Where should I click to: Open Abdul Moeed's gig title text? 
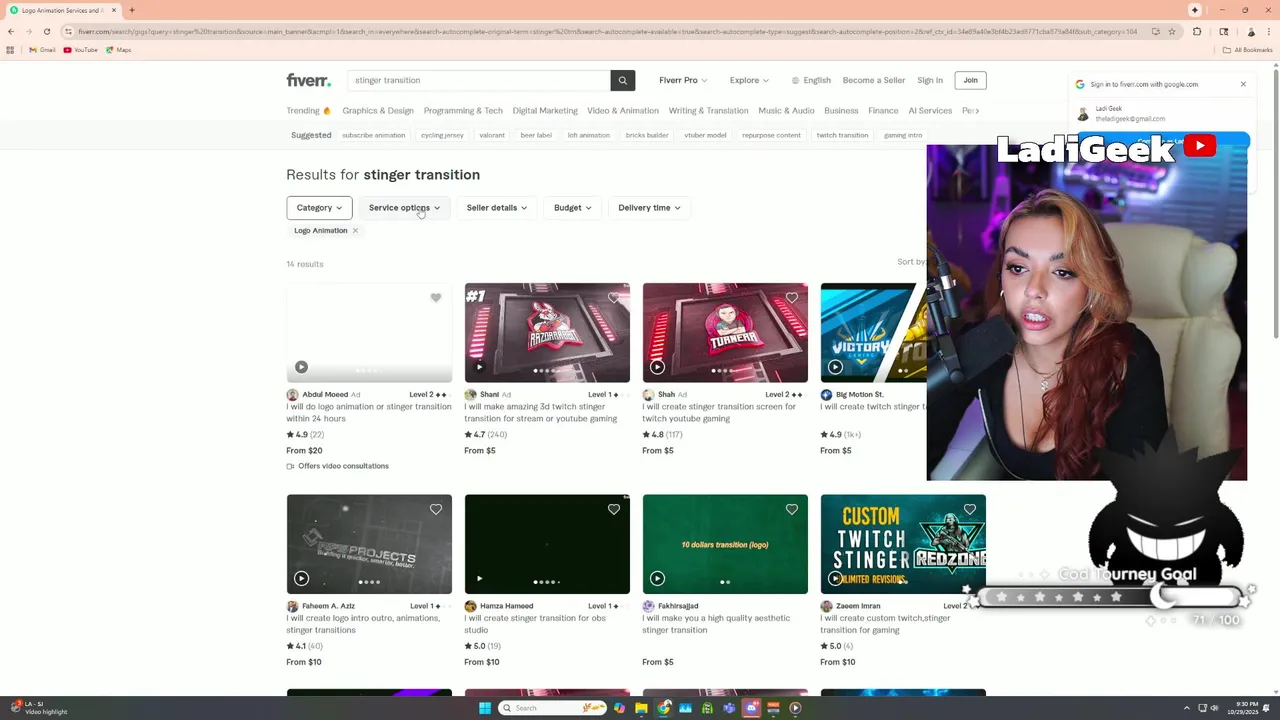pyautogui.click(x=368, y=413)
